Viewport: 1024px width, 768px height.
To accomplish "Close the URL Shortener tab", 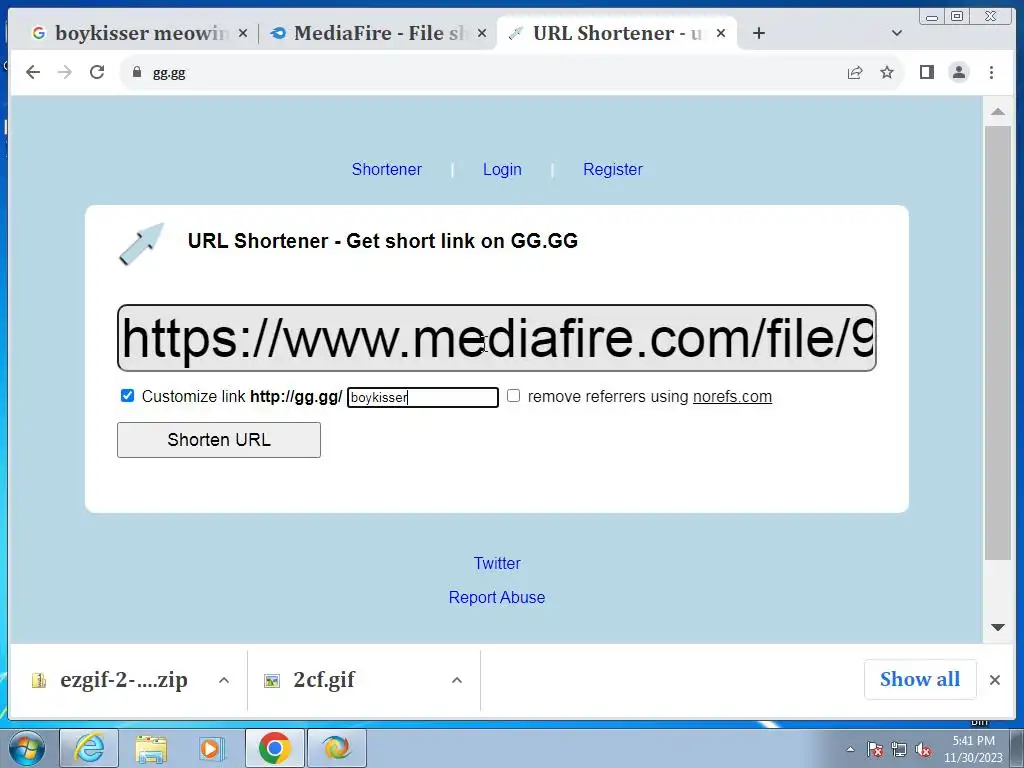I will tap(721, 33).
